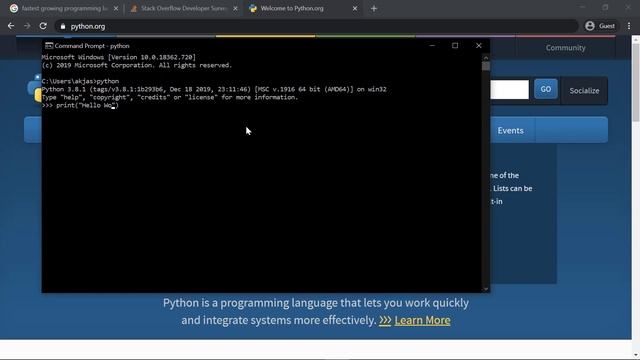
Task: Click the Python 3.8.1 version line
Action: click(x=214, y=89)
